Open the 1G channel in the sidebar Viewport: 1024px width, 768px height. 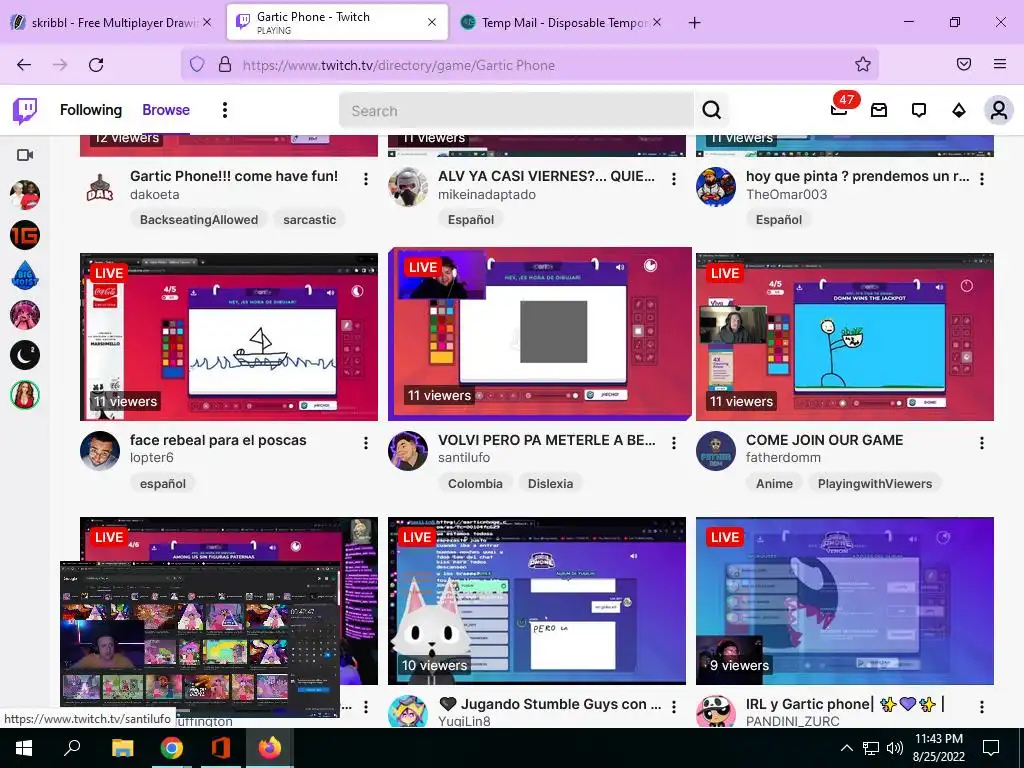coord(25,235)
